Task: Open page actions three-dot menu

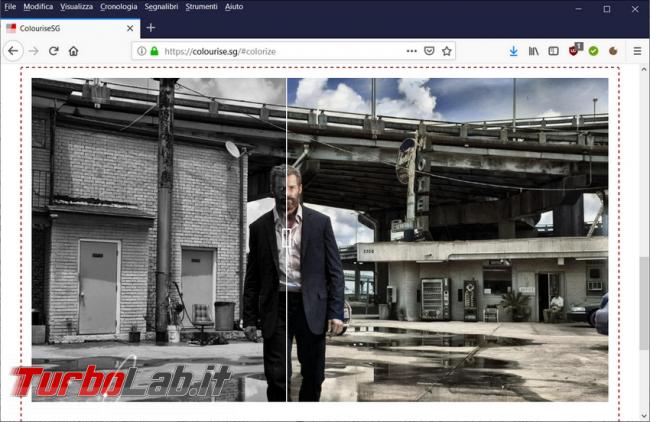Action: click(x=412, y=51)
